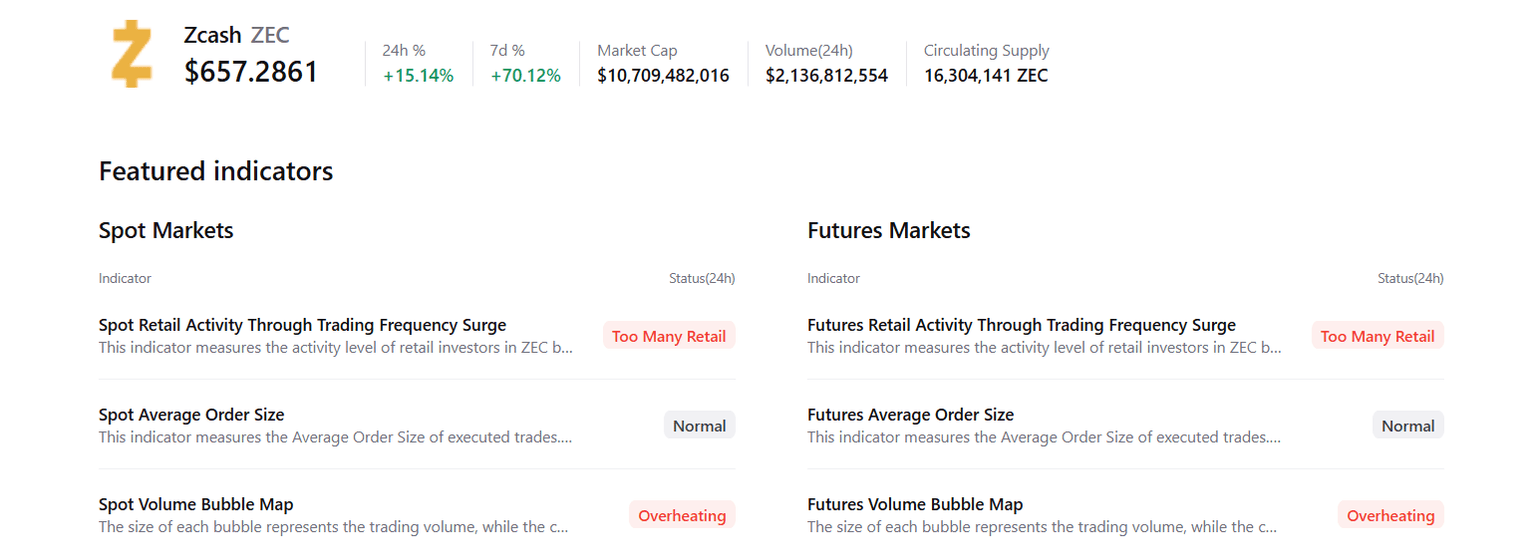Click the futures Overheating status badge
The width and height of the screenshot is (1536, 558).
pyautogui.click(x=1390, y=516)
